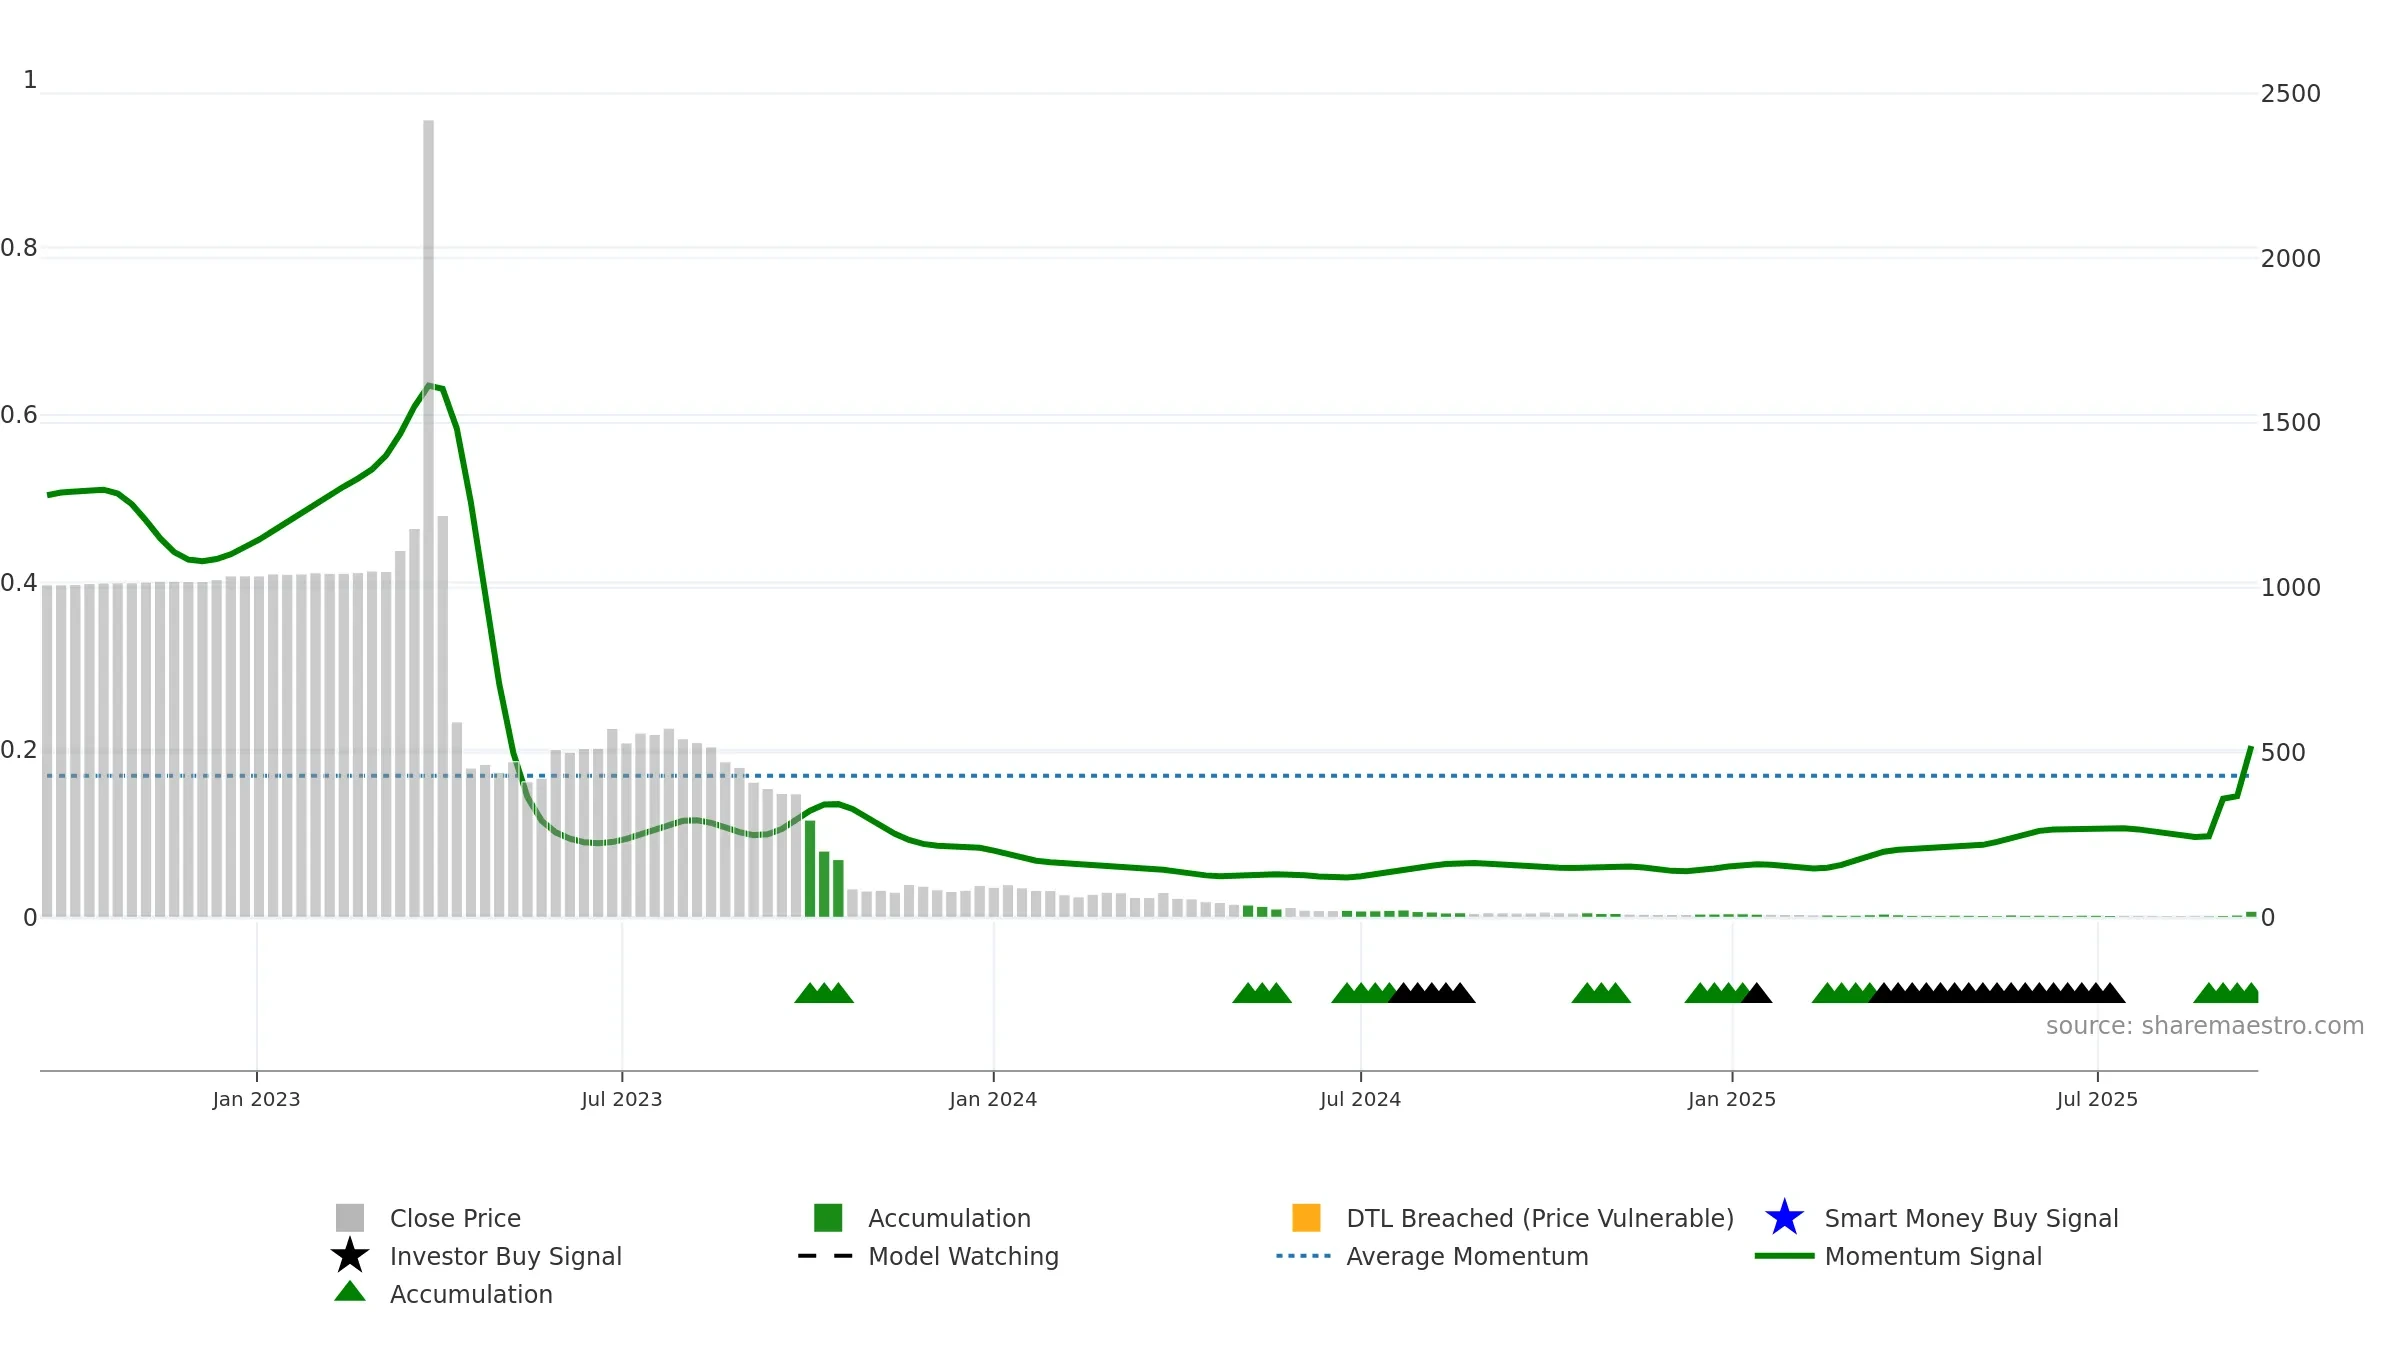Click the Jul 2023 axis label

coord(622,1099)
